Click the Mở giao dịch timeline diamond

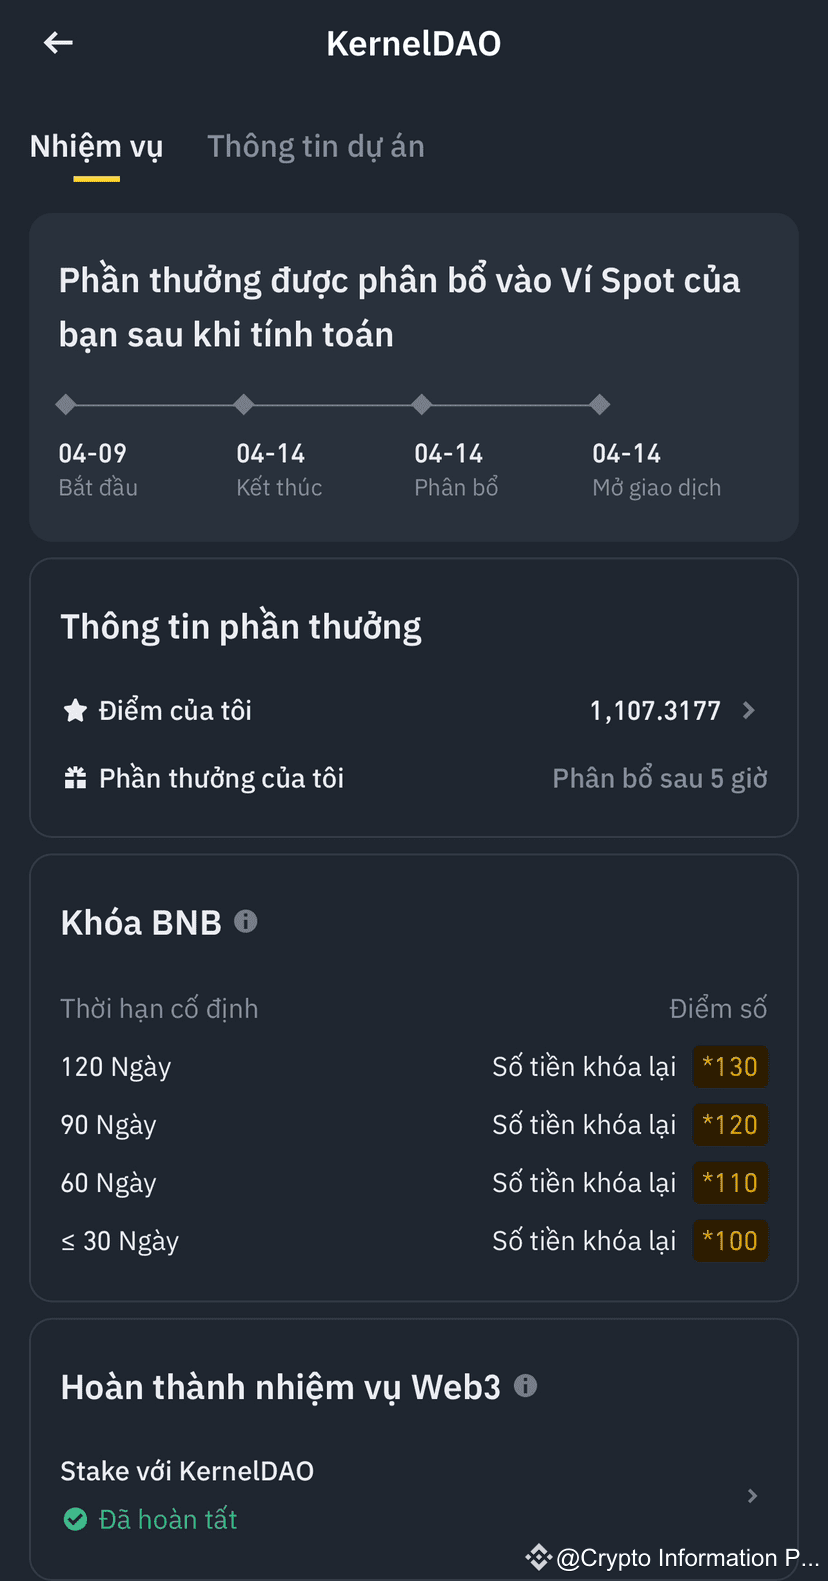click(600, 404)
